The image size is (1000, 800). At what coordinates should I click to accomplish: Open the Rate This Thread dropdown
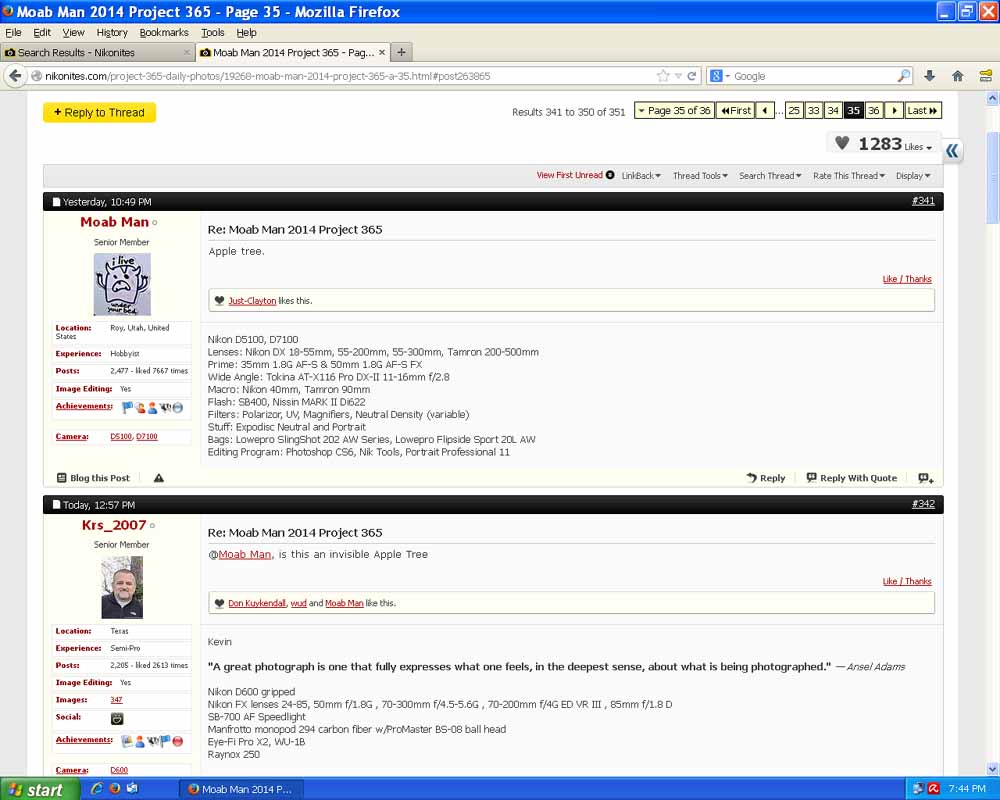pyautogui.click(x=848, y=176)
